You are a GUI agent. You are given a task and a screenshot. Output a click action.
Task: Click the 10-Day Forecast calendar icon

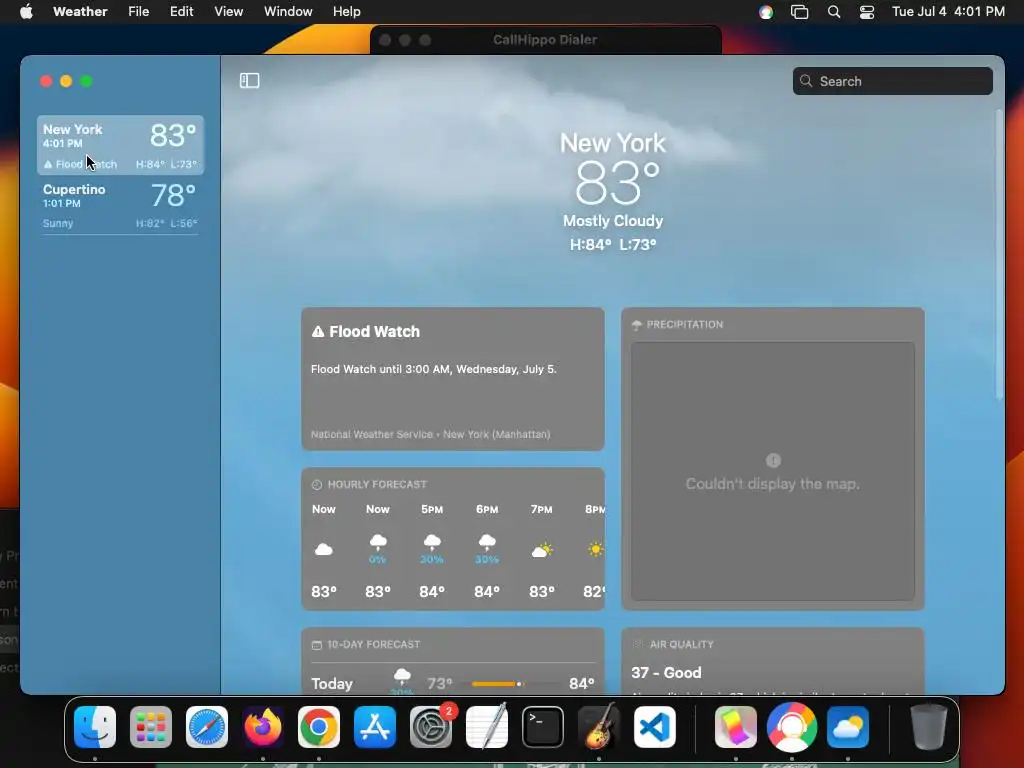coord(317,645)
